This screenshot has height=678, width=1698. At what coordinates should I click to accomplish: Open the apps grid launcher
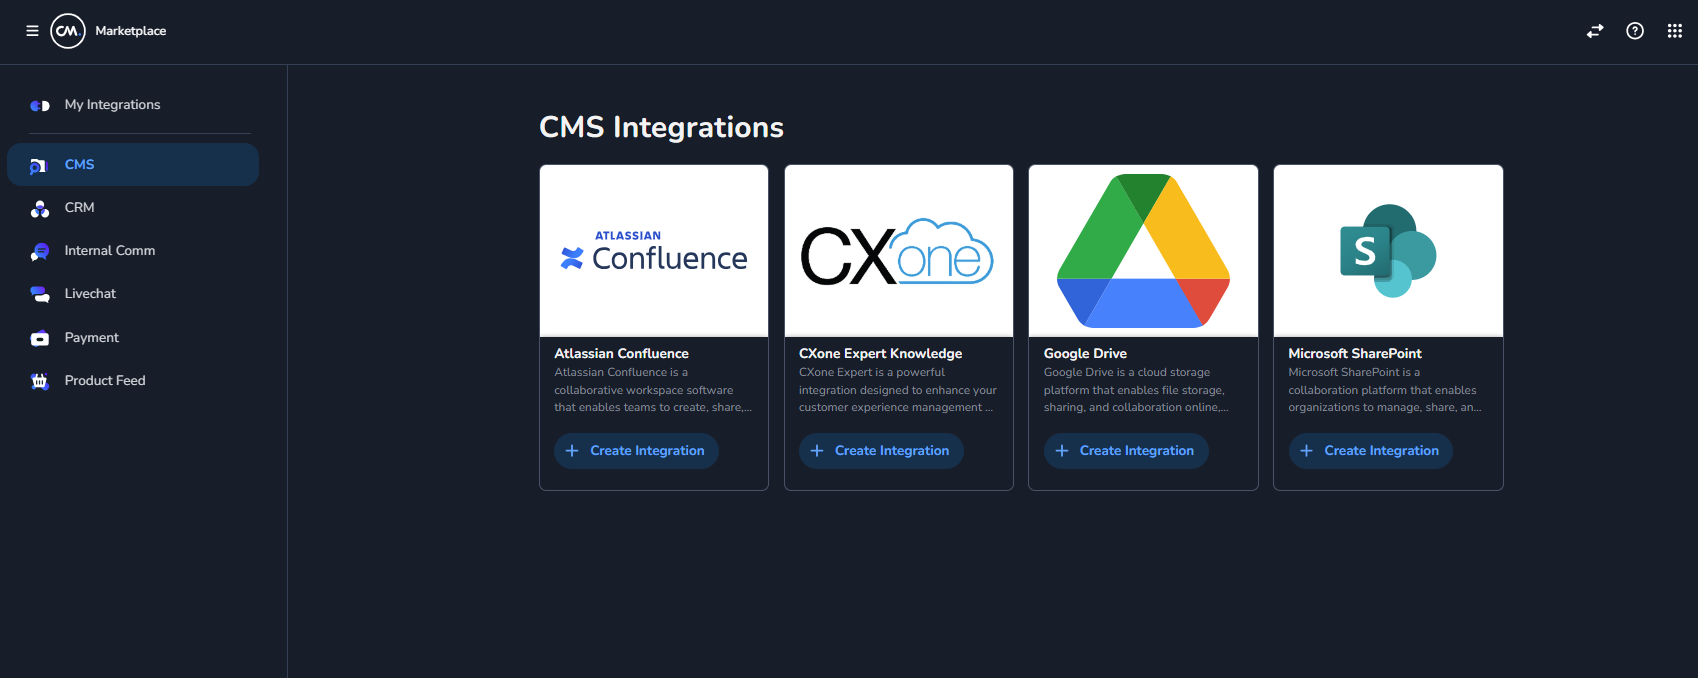coord(1675,31)
